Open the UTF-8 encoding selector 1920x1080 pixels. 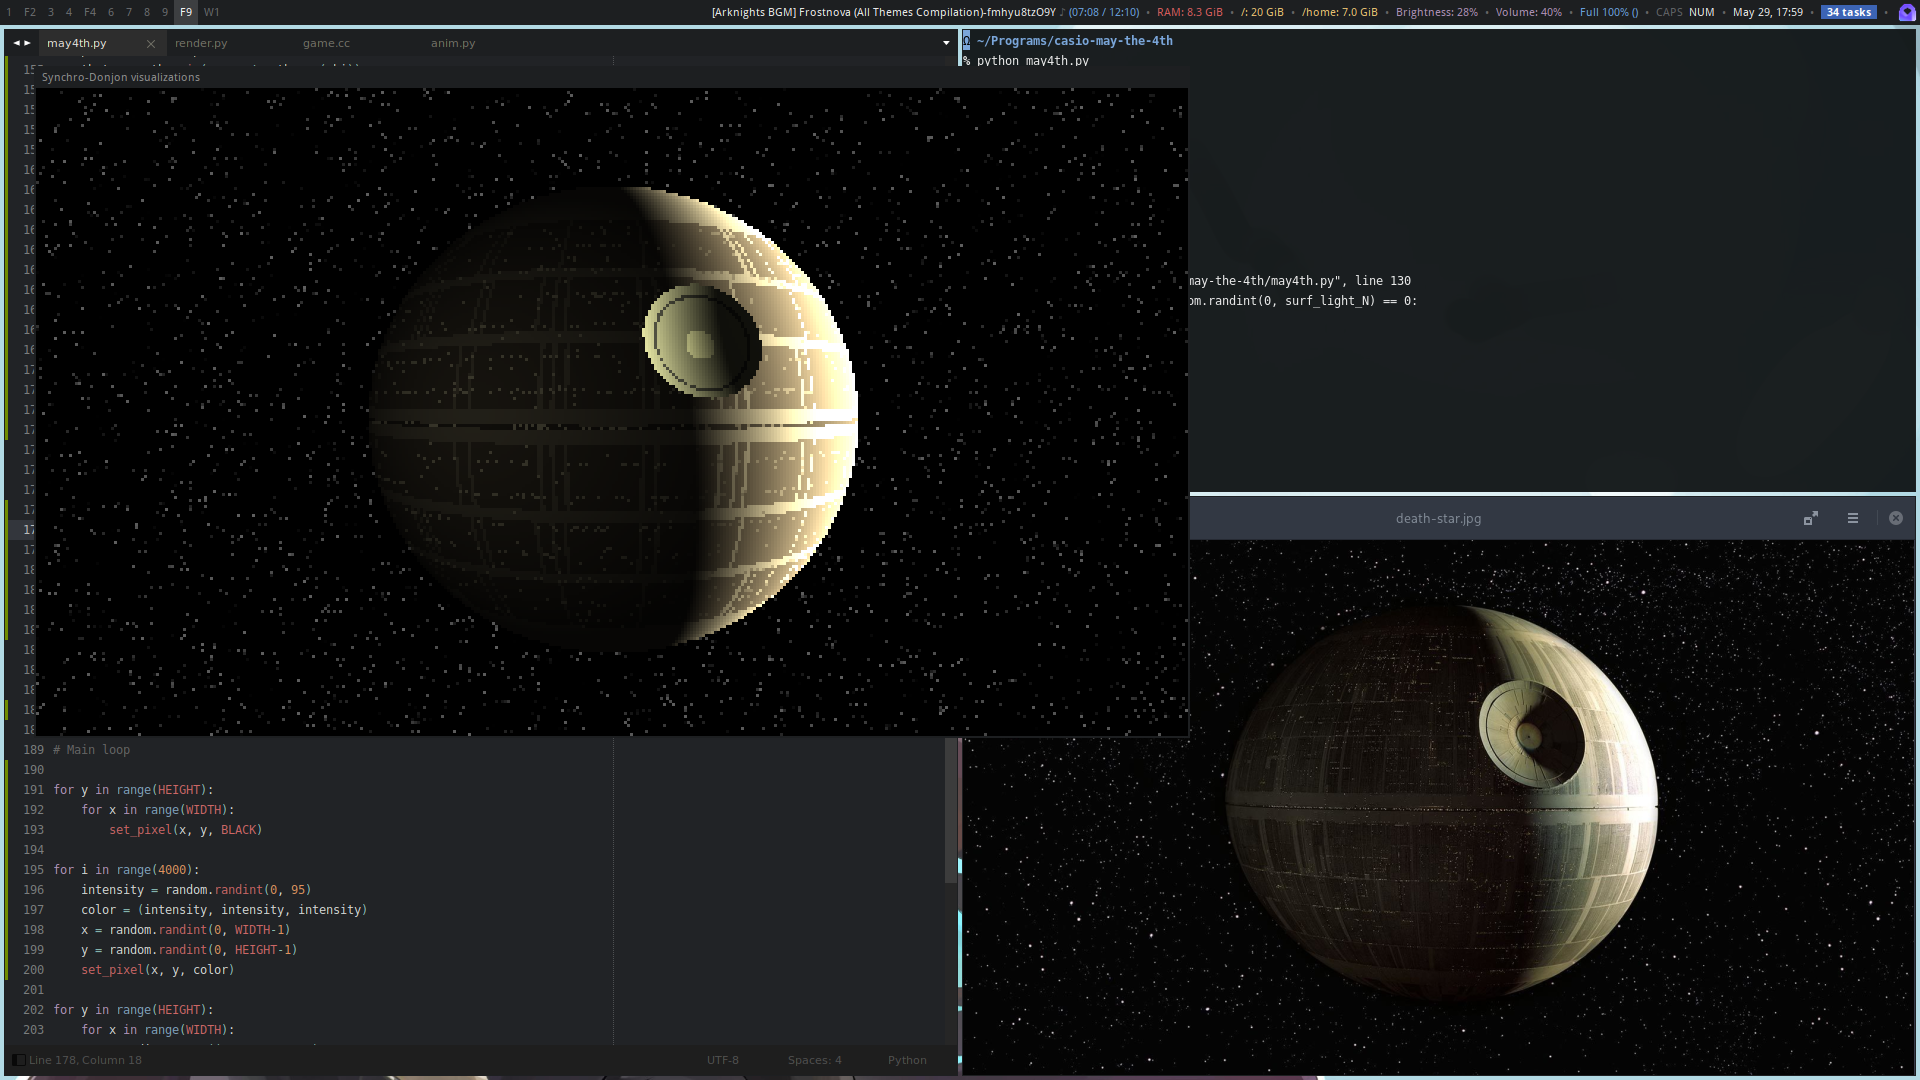722,1060
